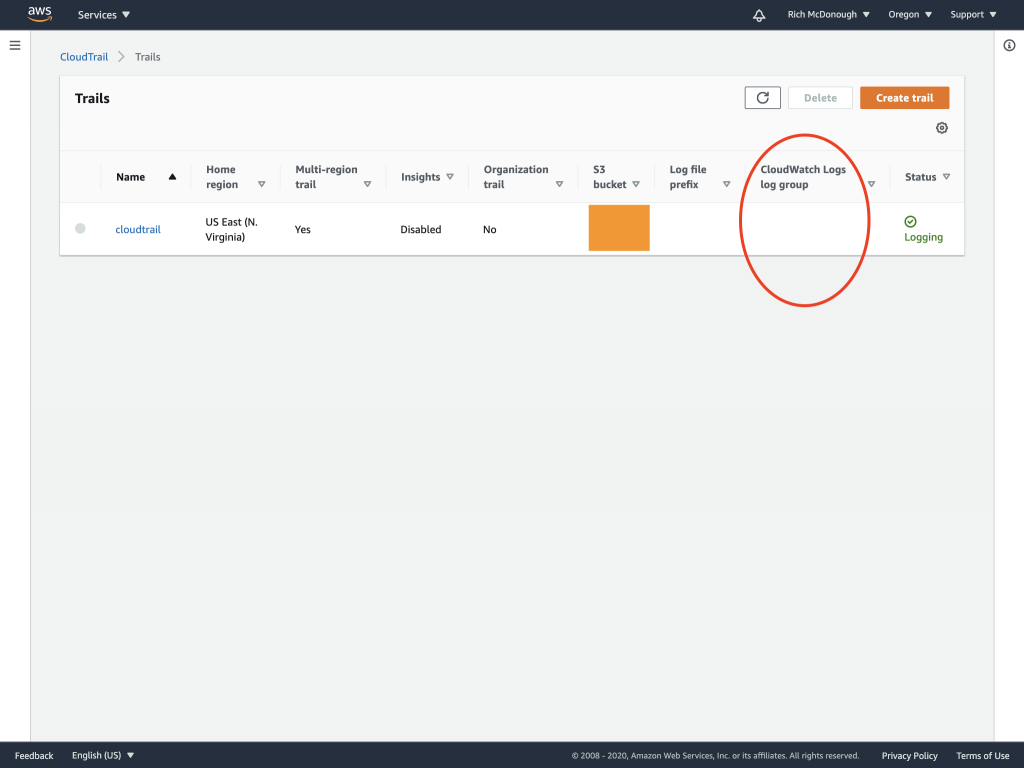Open the table preferences gear

[941, 128]
